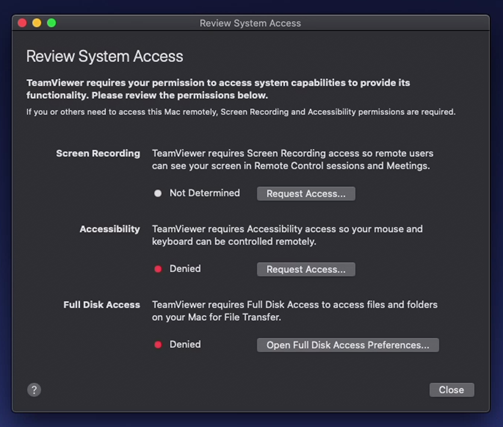The height and width of the screenshot is (427, 503).
Task: Click the 'Denied' text under Accessibility
Action: [185, 269]
